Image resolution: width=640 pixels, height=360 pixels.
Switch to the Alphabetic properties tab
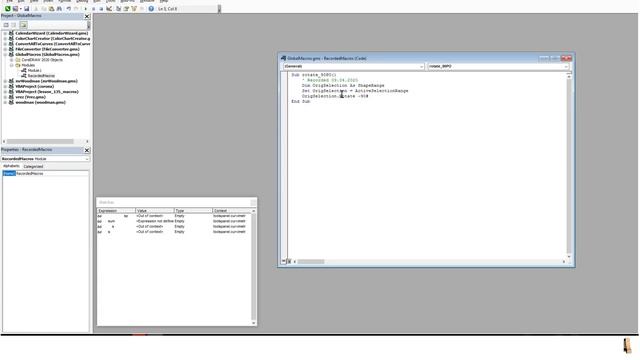pyautogui.click(x=11, y=166)
